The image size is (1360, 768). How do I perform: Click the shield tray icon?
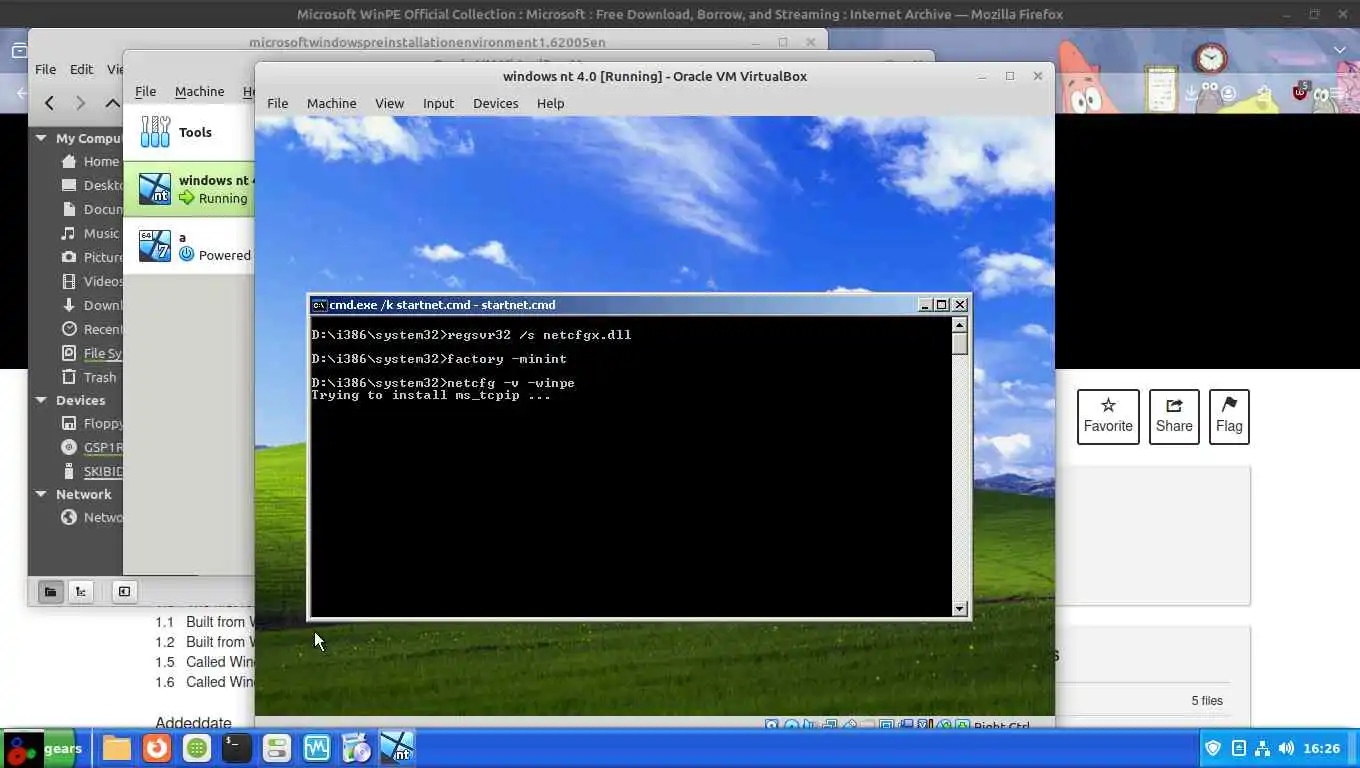coord(1214,748)
